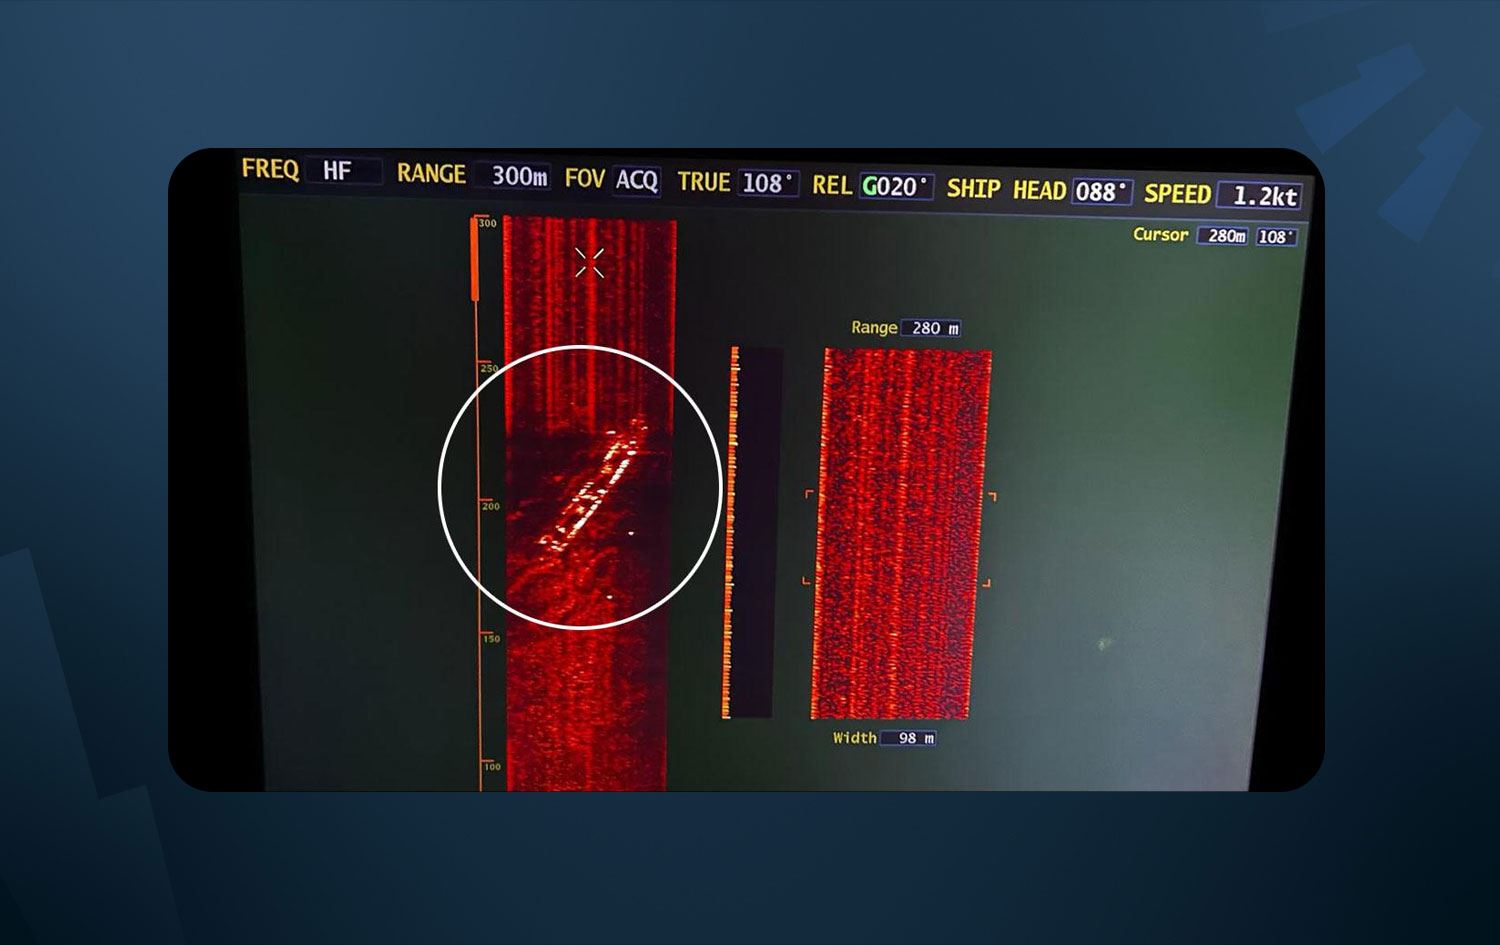The image size is (1500, 945).
Task: Click the bottom-right bracket marker of the zoom window
Action: (x=986, y=583)
